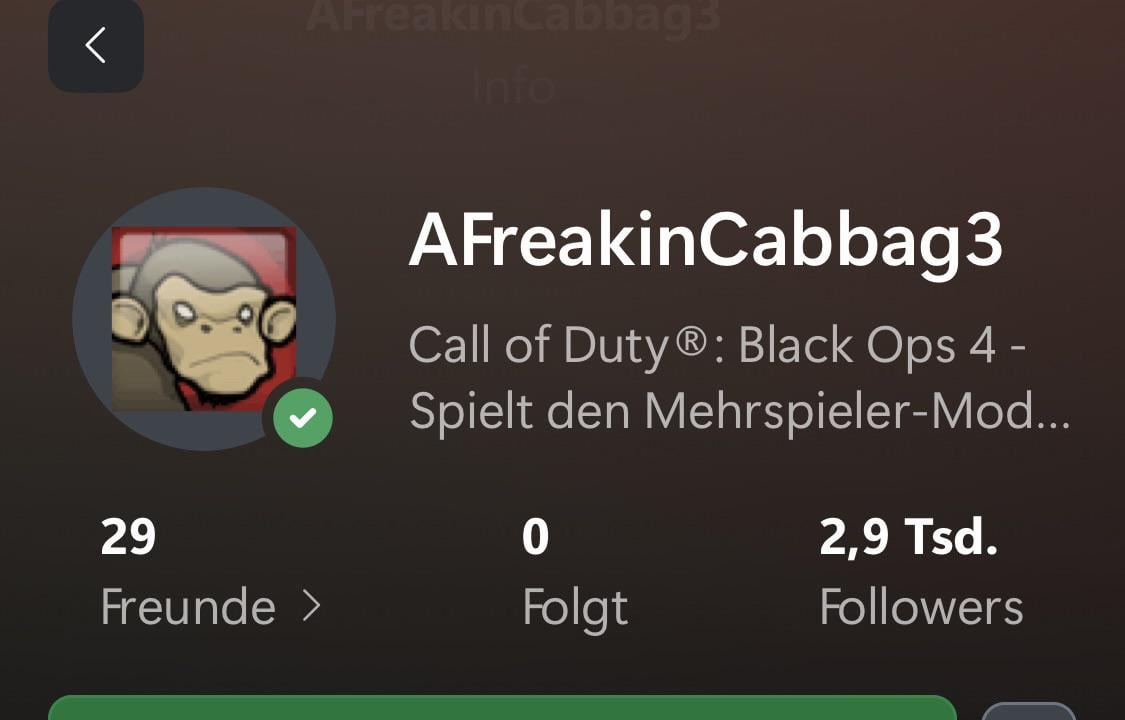Click the large AFreakinCabbag3 username heading
This screenshot has height=720, width=1125.
click(705, 242)
